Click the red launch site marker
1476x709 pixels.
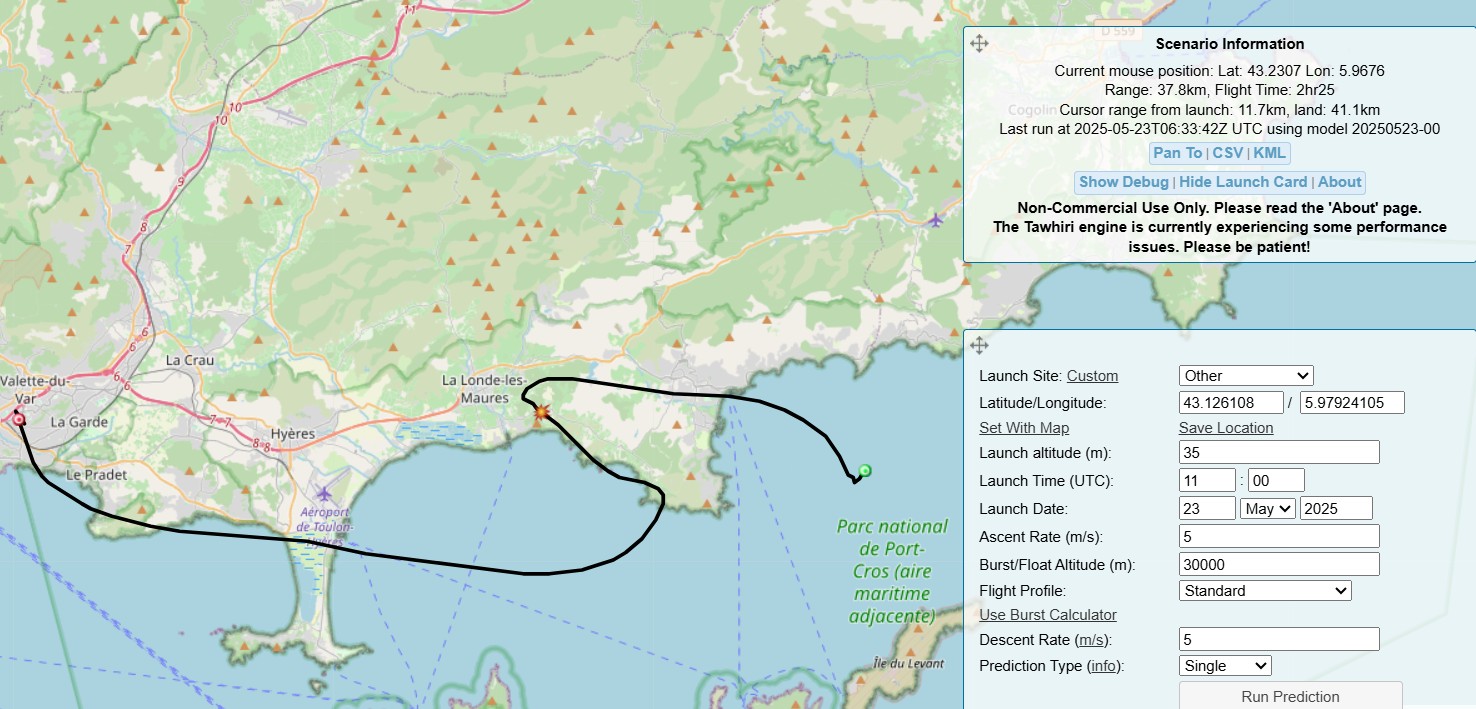point(19,420)
